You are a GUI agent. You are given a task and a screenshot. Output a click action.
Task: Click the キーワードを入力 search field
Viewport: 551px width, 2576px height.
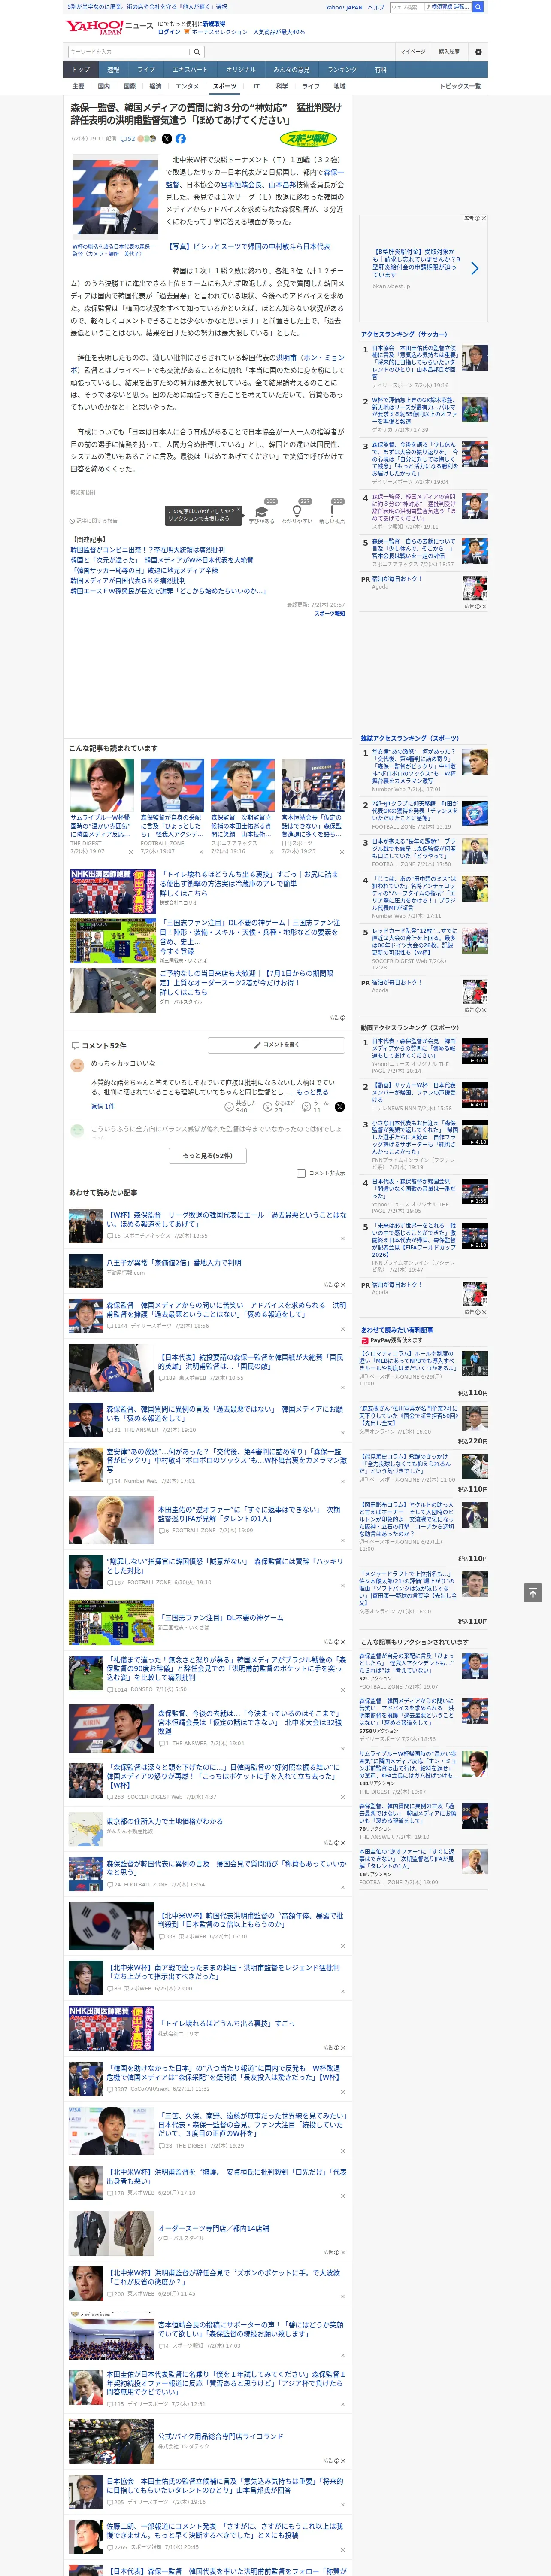(129, 52)
